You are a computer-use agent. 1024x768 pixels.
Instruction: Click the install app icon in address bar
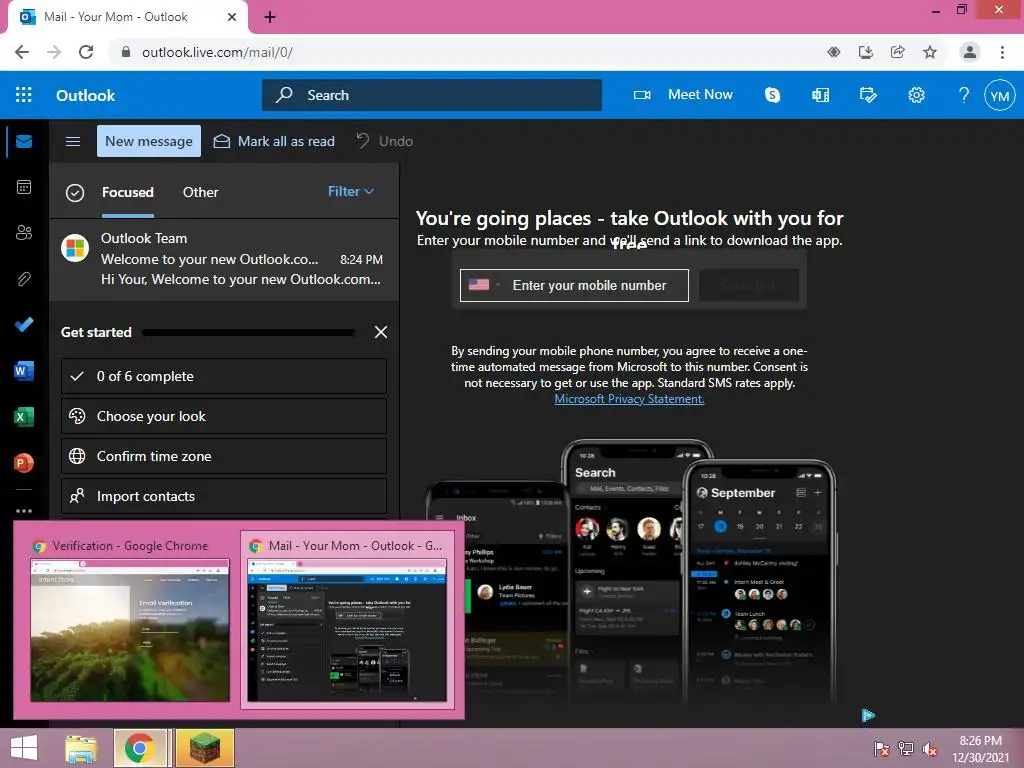866,52
